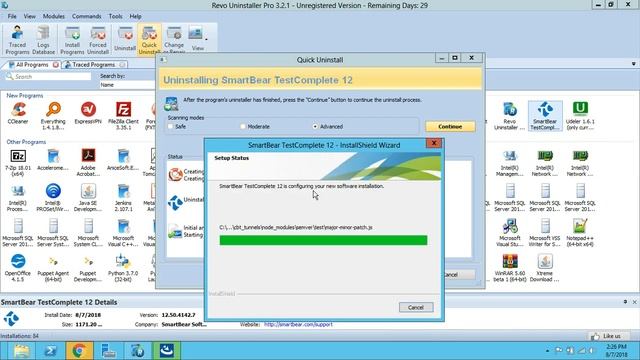Open the Help menu
This screenshot has height=360, width=640.
tap(135, 16)
